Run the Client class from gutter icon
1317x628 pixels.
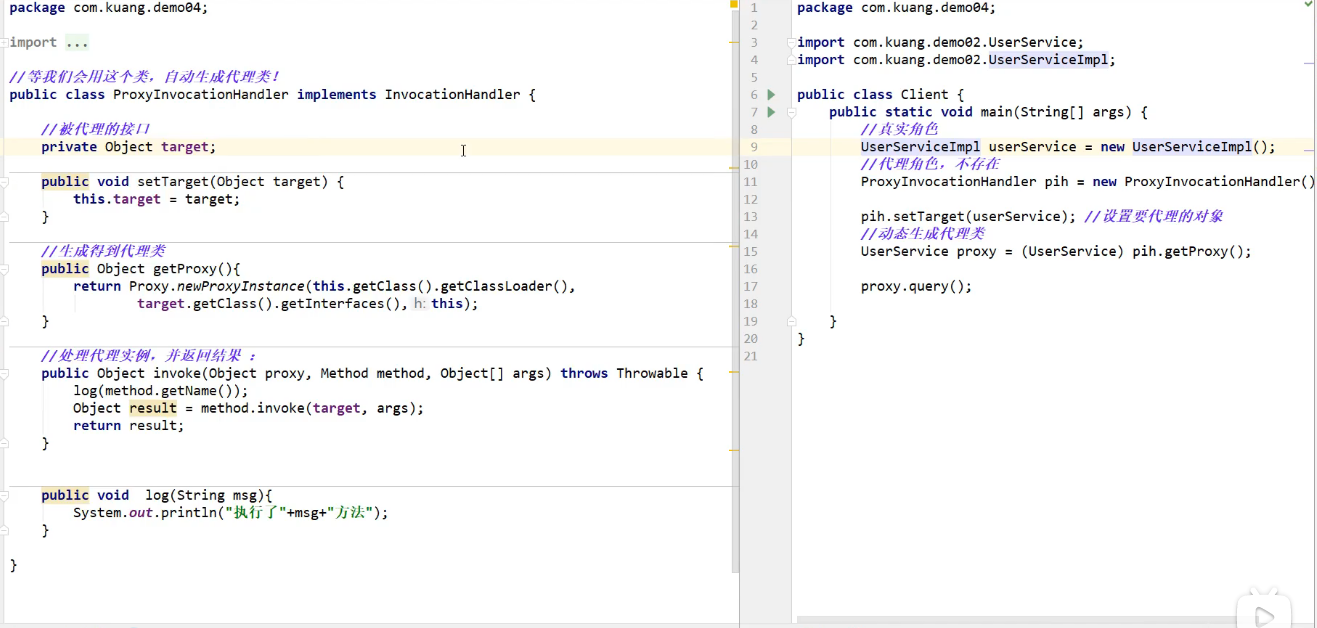pyautogui.click(x=771, y=95)
